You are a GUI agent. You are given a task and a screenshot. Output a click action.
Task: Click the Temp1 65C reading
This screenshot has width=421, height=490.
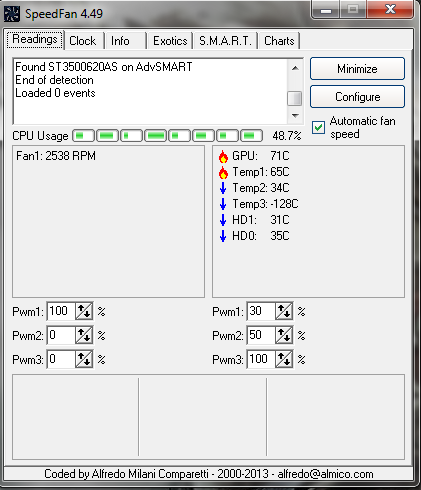pyautogui.click(x=261, y=172)
